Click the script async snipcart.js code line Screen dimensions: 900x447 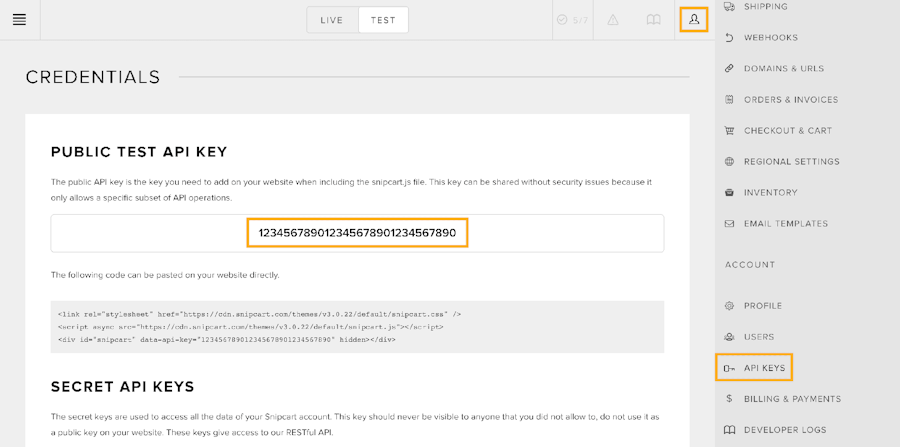(250, 327)
